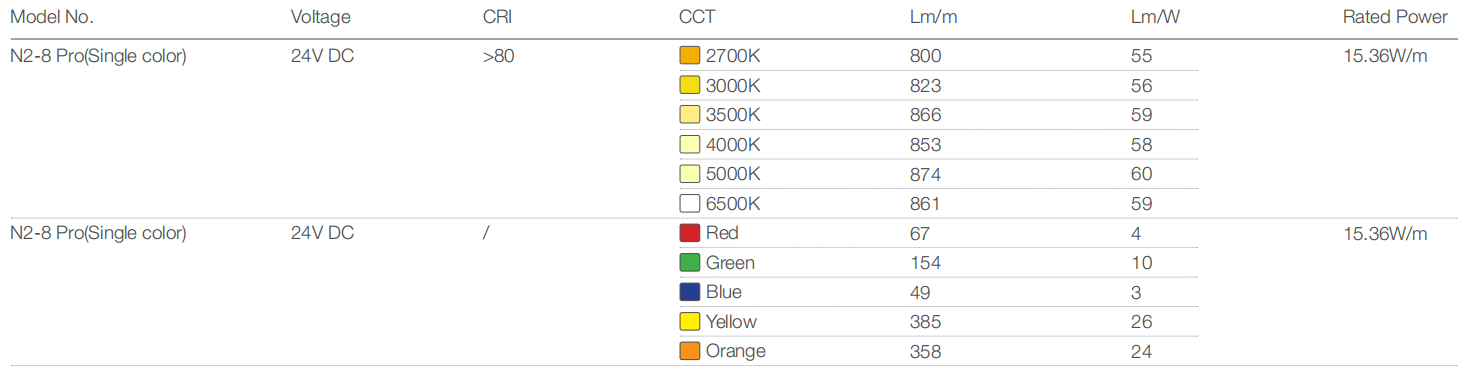Viewport: 1469px width, 390px height.
Task: Click the Blue color swatch
Action: point(689,292)
